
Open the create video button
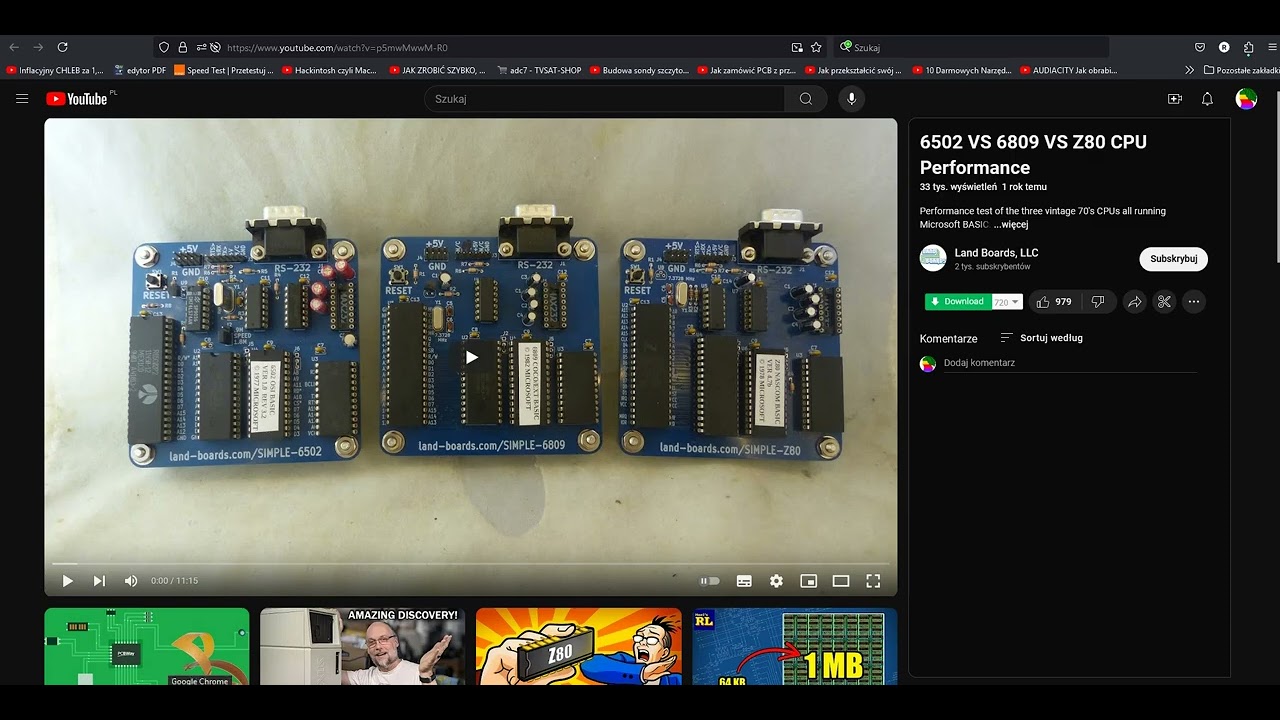click(x=1175, y=99)
